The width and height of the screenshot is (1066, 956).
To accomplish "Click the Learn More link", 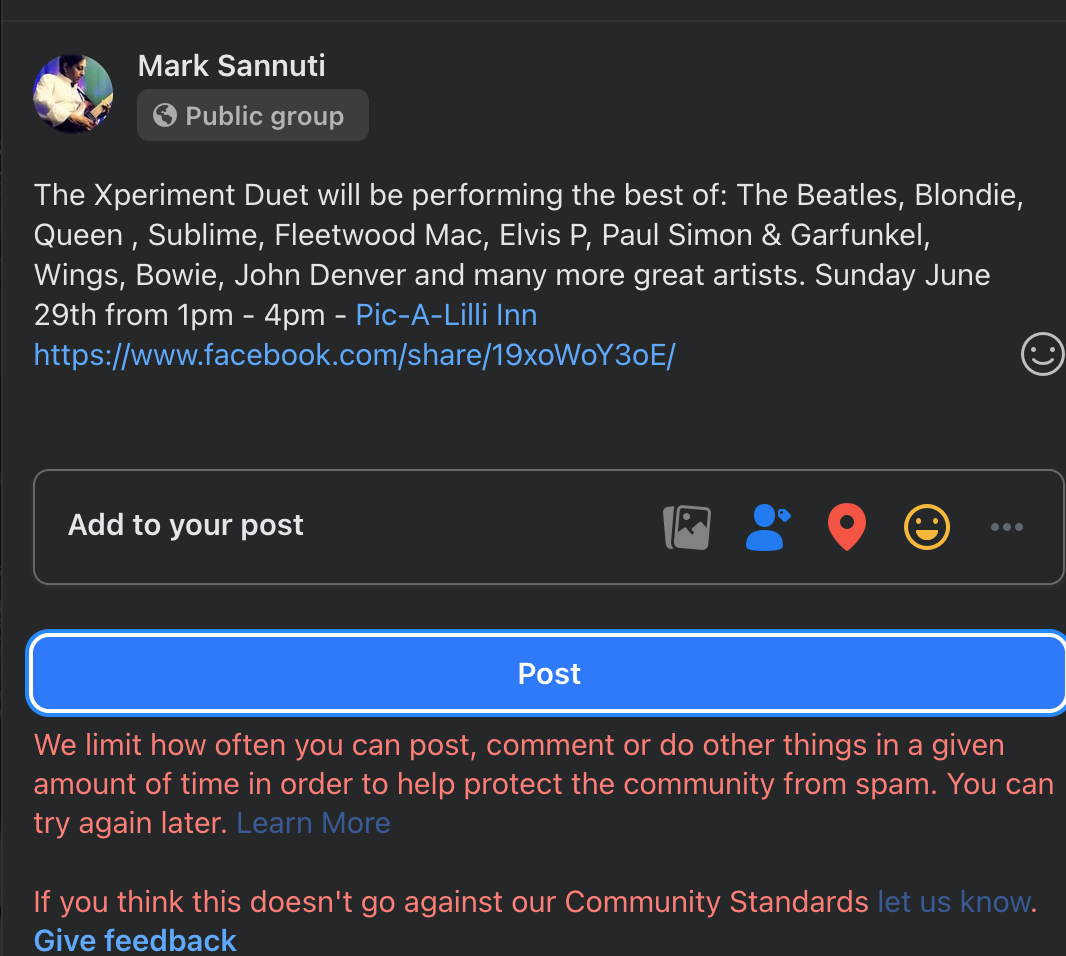I will coord(313,823).
